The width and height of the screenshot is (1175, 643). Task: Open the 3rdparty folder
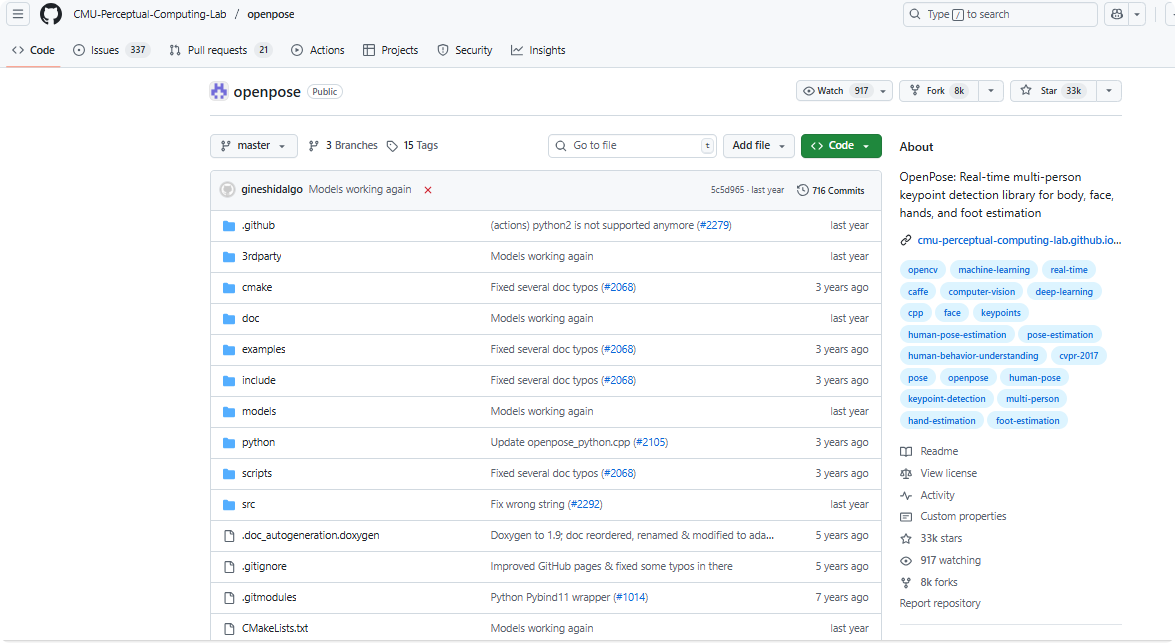pos(262,256)
